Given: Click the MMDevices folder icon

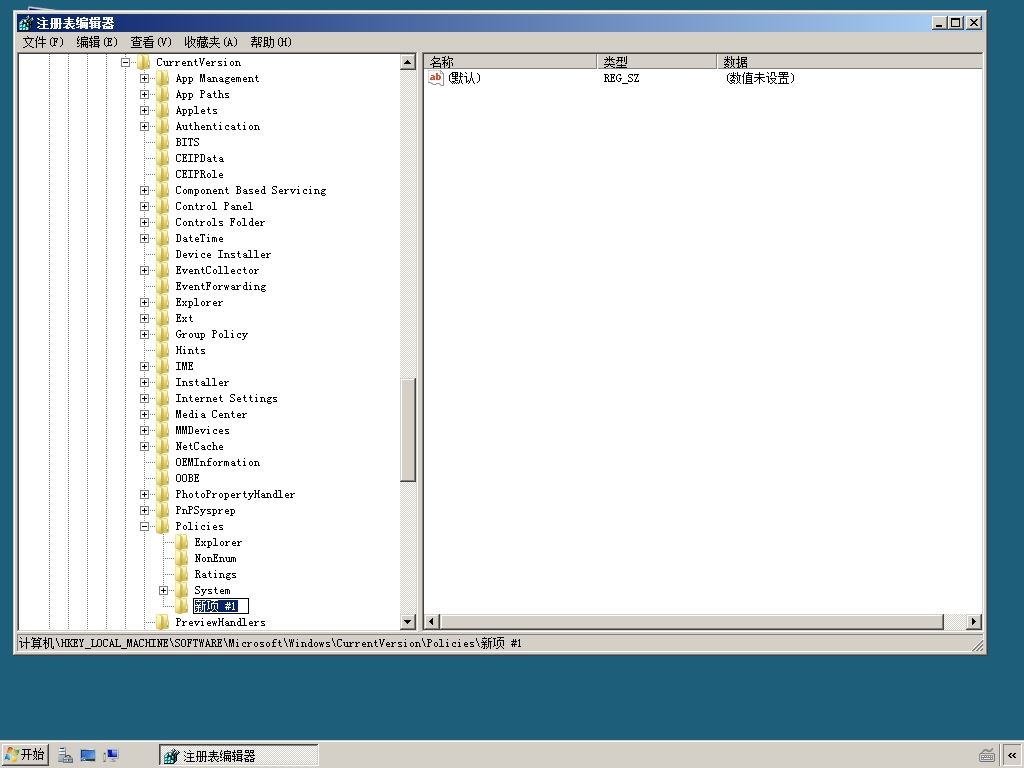Looking at the screenshot, I should 163,430.
